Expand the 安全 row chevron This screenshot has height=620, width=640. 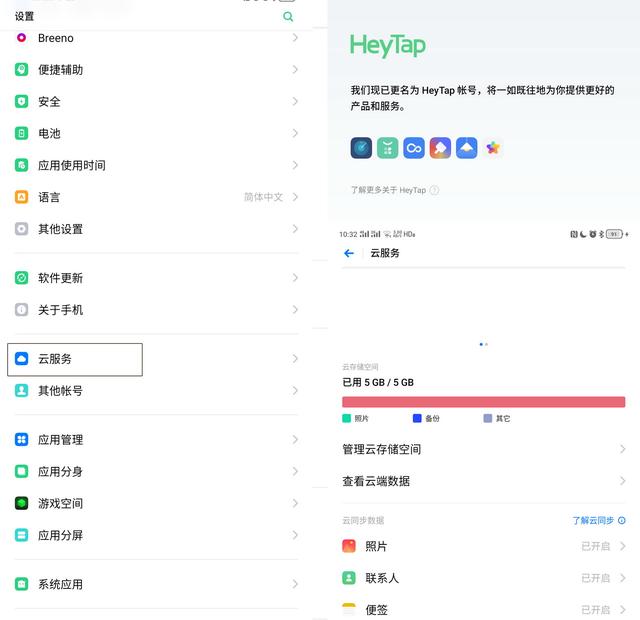tap(295, 101)
